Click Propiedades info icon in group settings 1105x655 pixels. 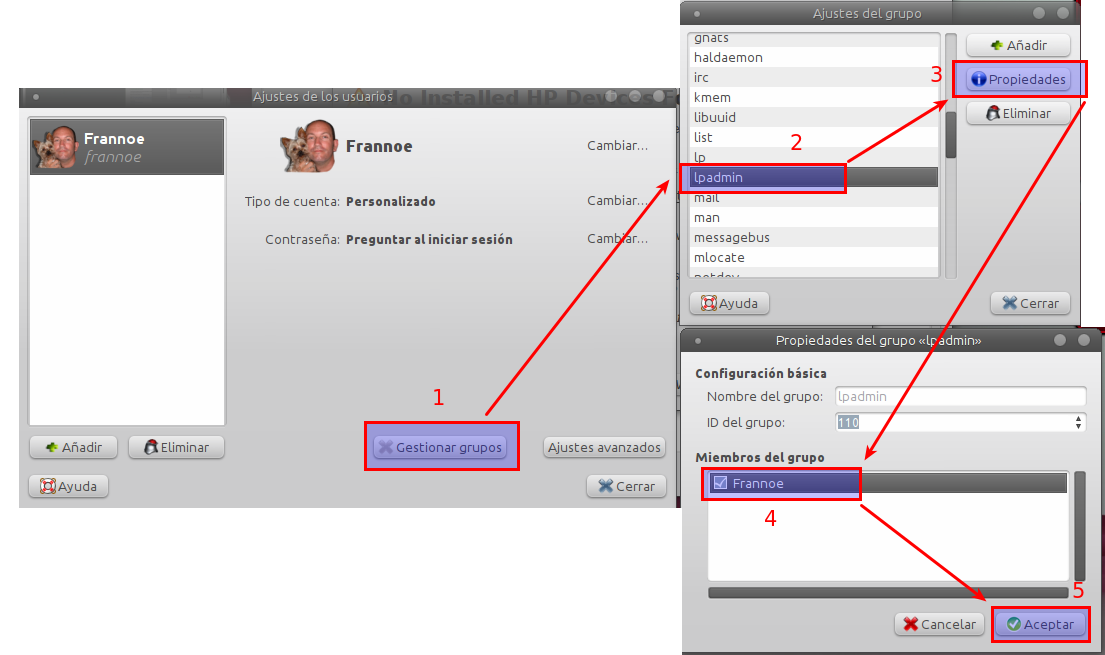[979, 79]
